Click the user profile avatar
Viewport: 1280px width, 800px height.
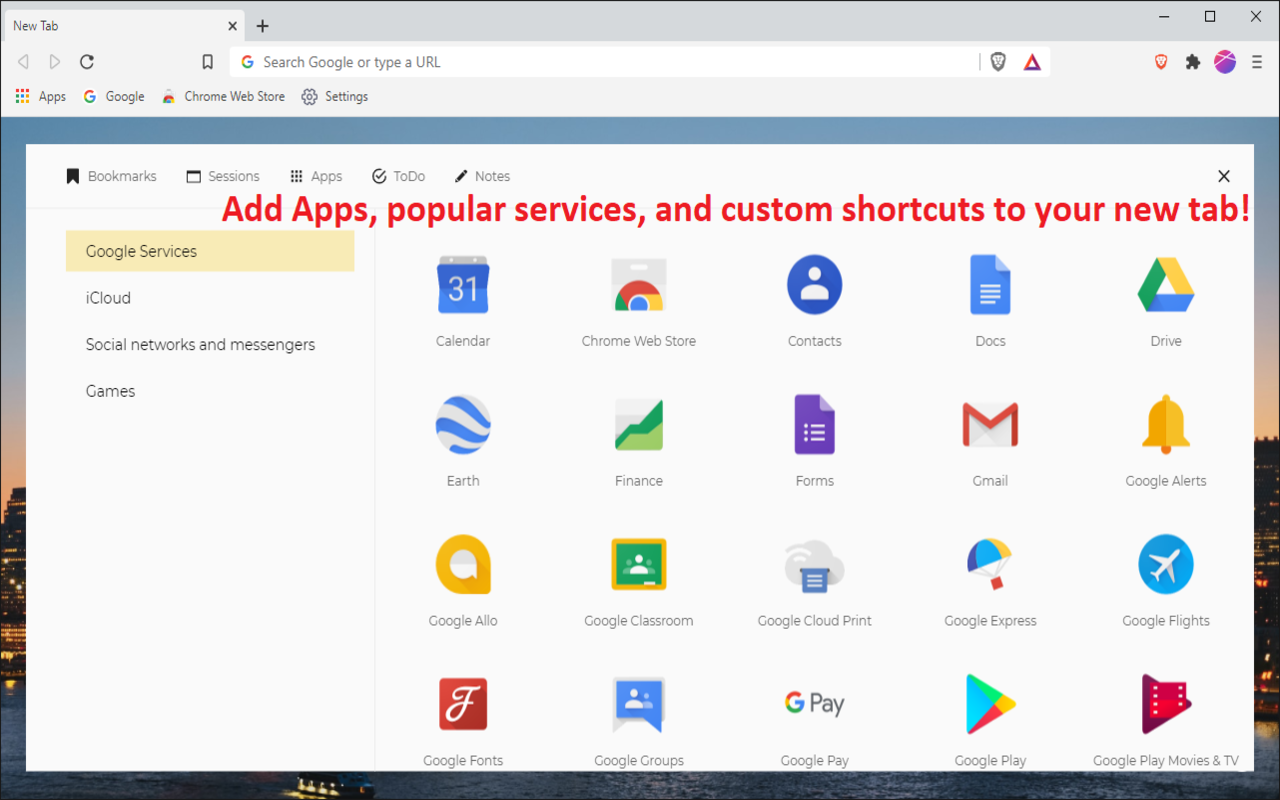1225,62
